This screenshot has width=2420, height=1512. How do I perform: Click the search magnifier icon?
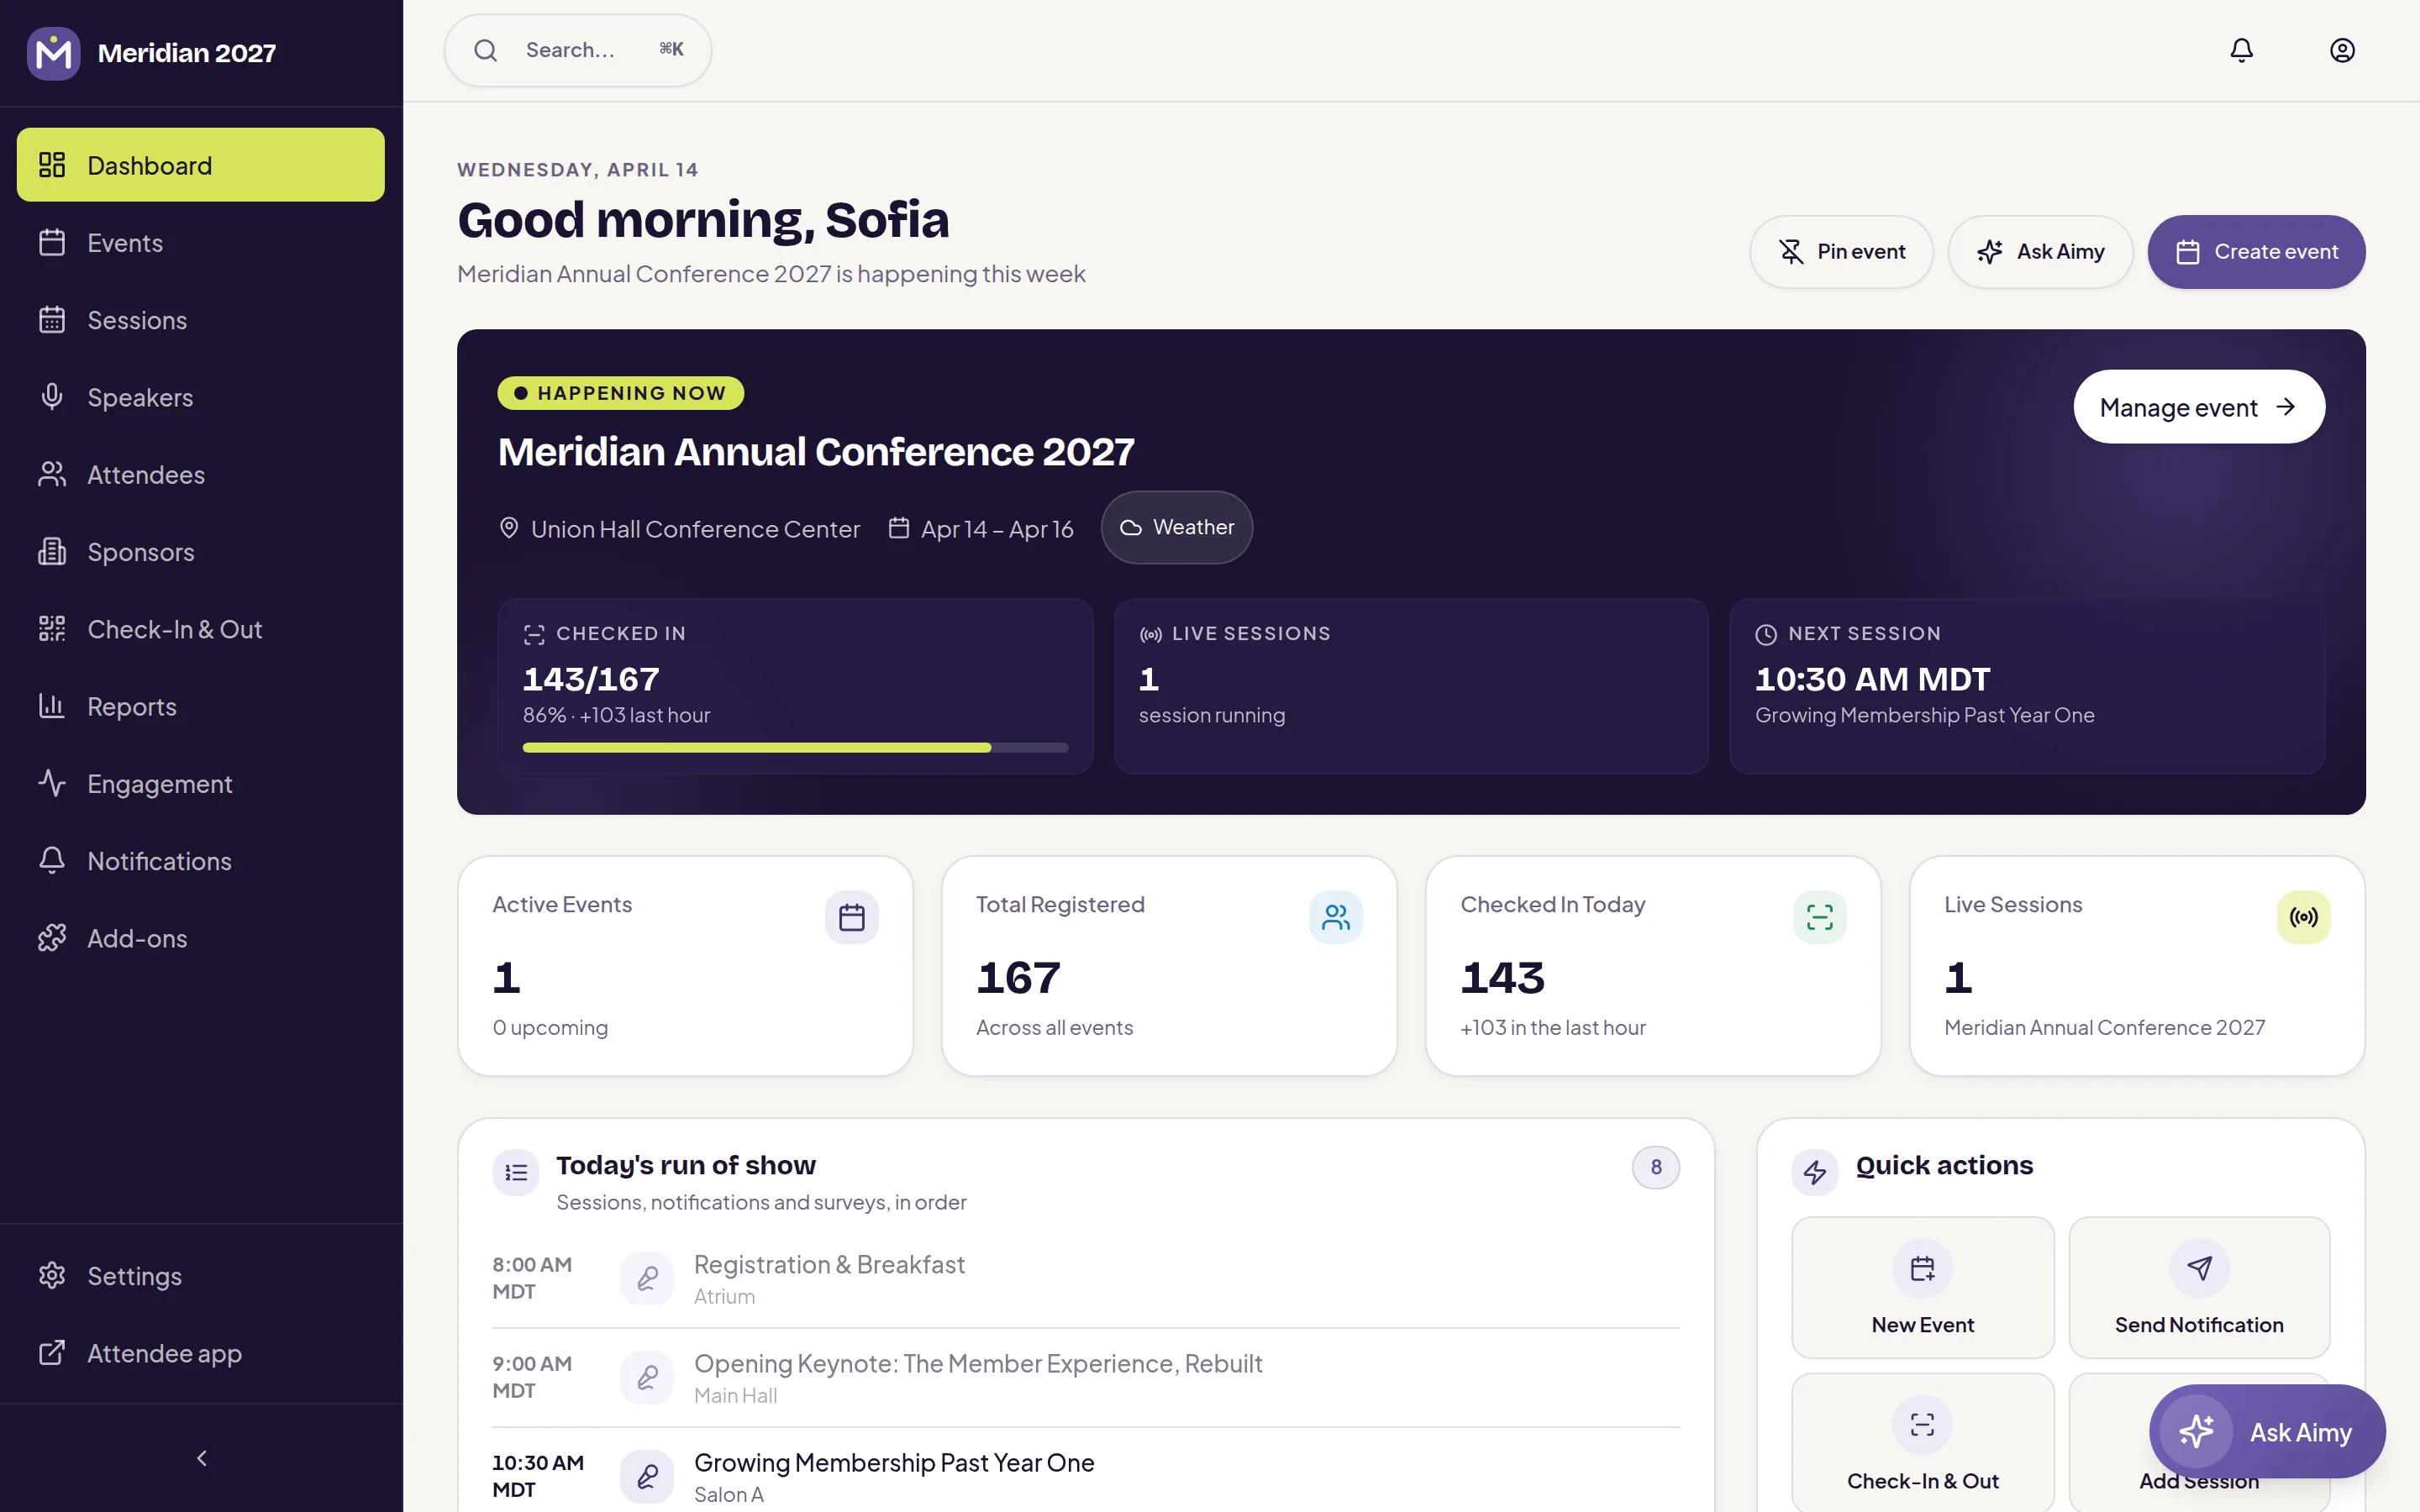click(486, 50)
